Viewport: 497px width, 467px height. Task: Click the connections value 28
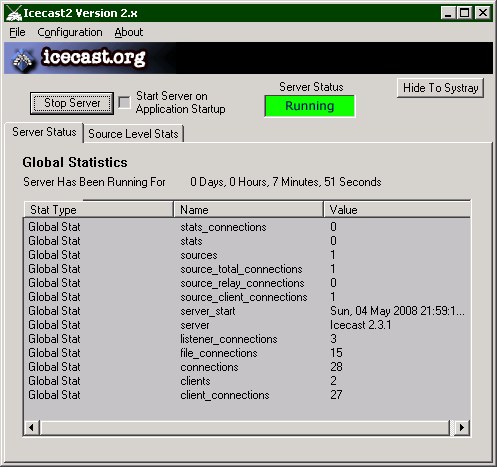tap(336, 367)
